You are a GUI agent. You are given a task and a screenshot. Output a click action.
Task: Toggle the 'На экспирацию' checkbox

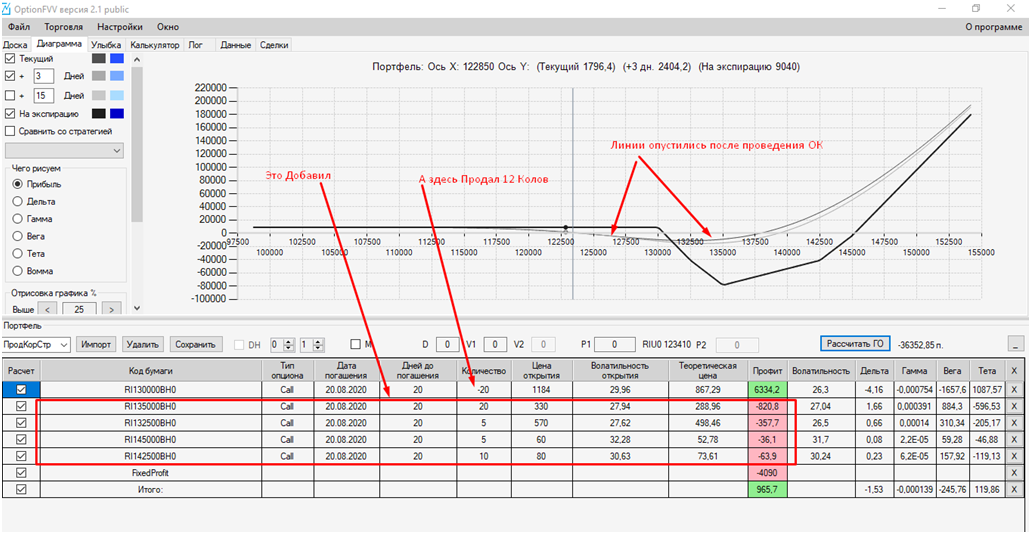tap(10, 113)
